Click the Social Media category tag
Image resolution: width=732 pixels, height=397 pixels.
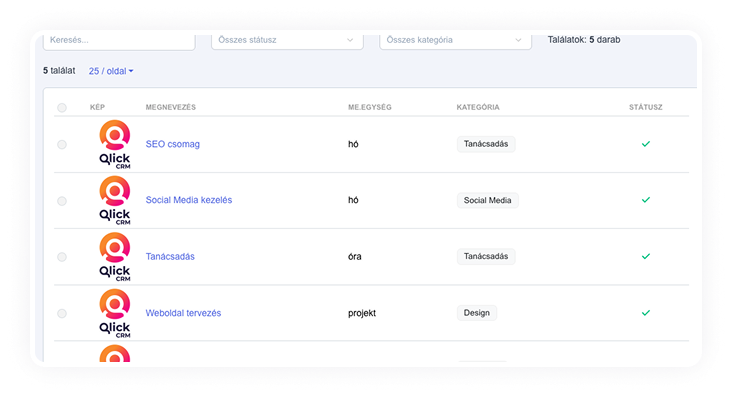tap(487, 200)
